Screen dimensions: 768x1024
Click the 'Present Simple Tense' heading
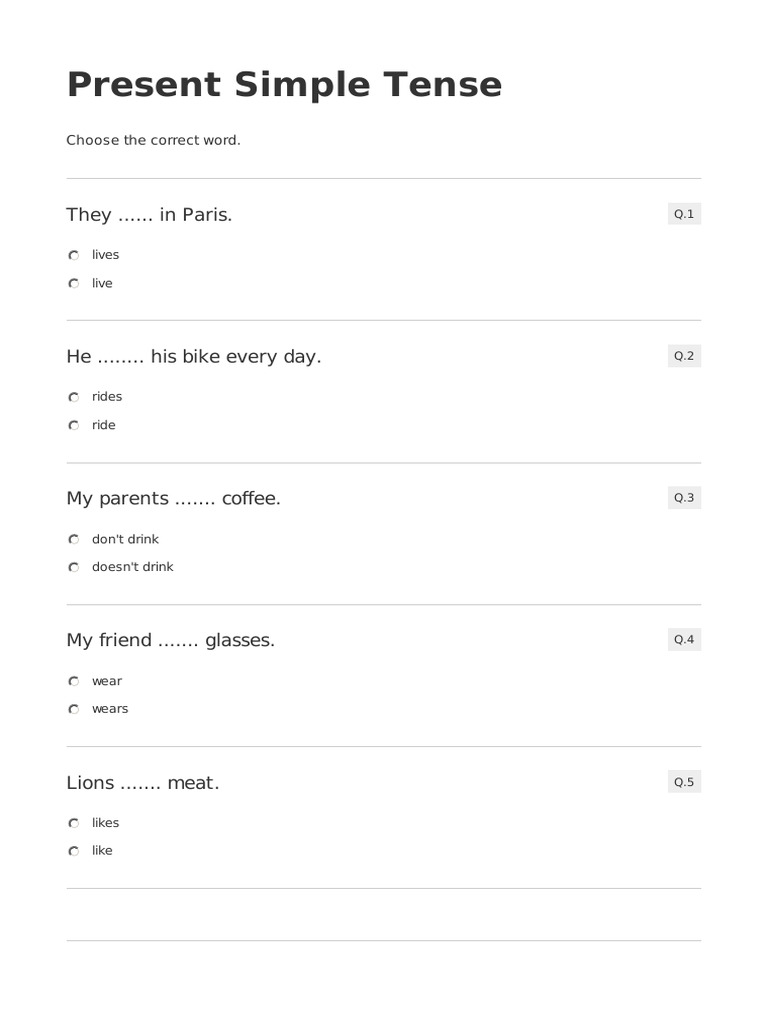[x=284, y=85]
